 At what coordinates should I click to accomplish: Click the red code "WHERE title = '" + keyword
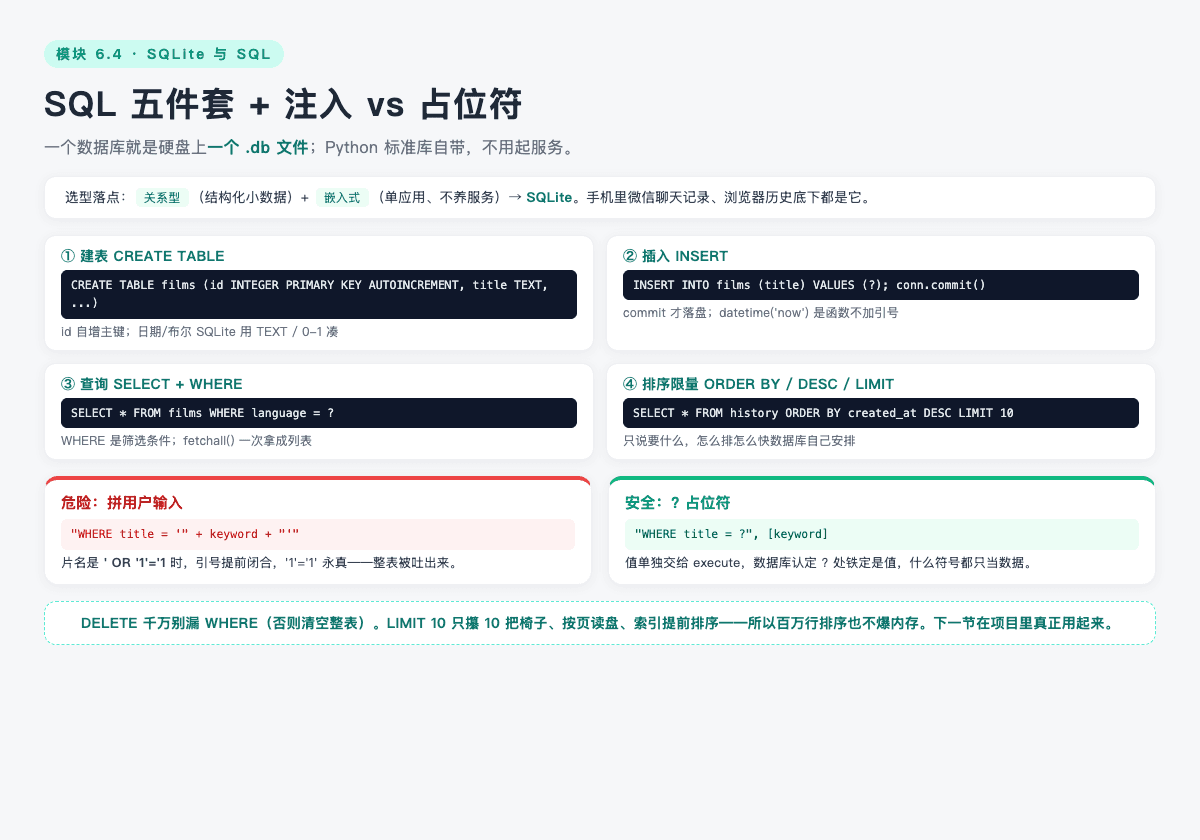tap(318, 534)
